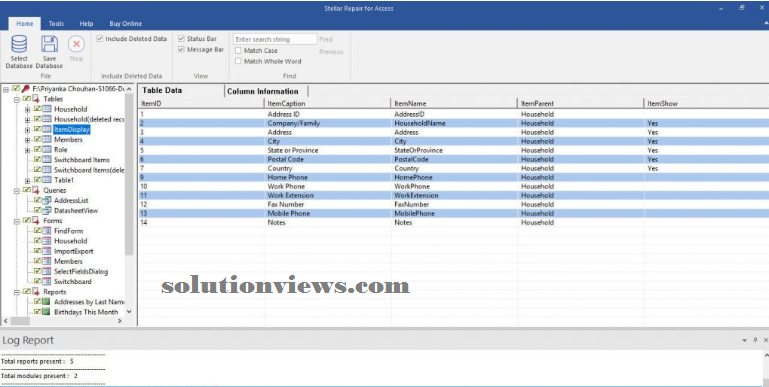Viewport: 769px width, 387px height.
Task: Uncheck the Message Bar option
Action: (181, 50)
